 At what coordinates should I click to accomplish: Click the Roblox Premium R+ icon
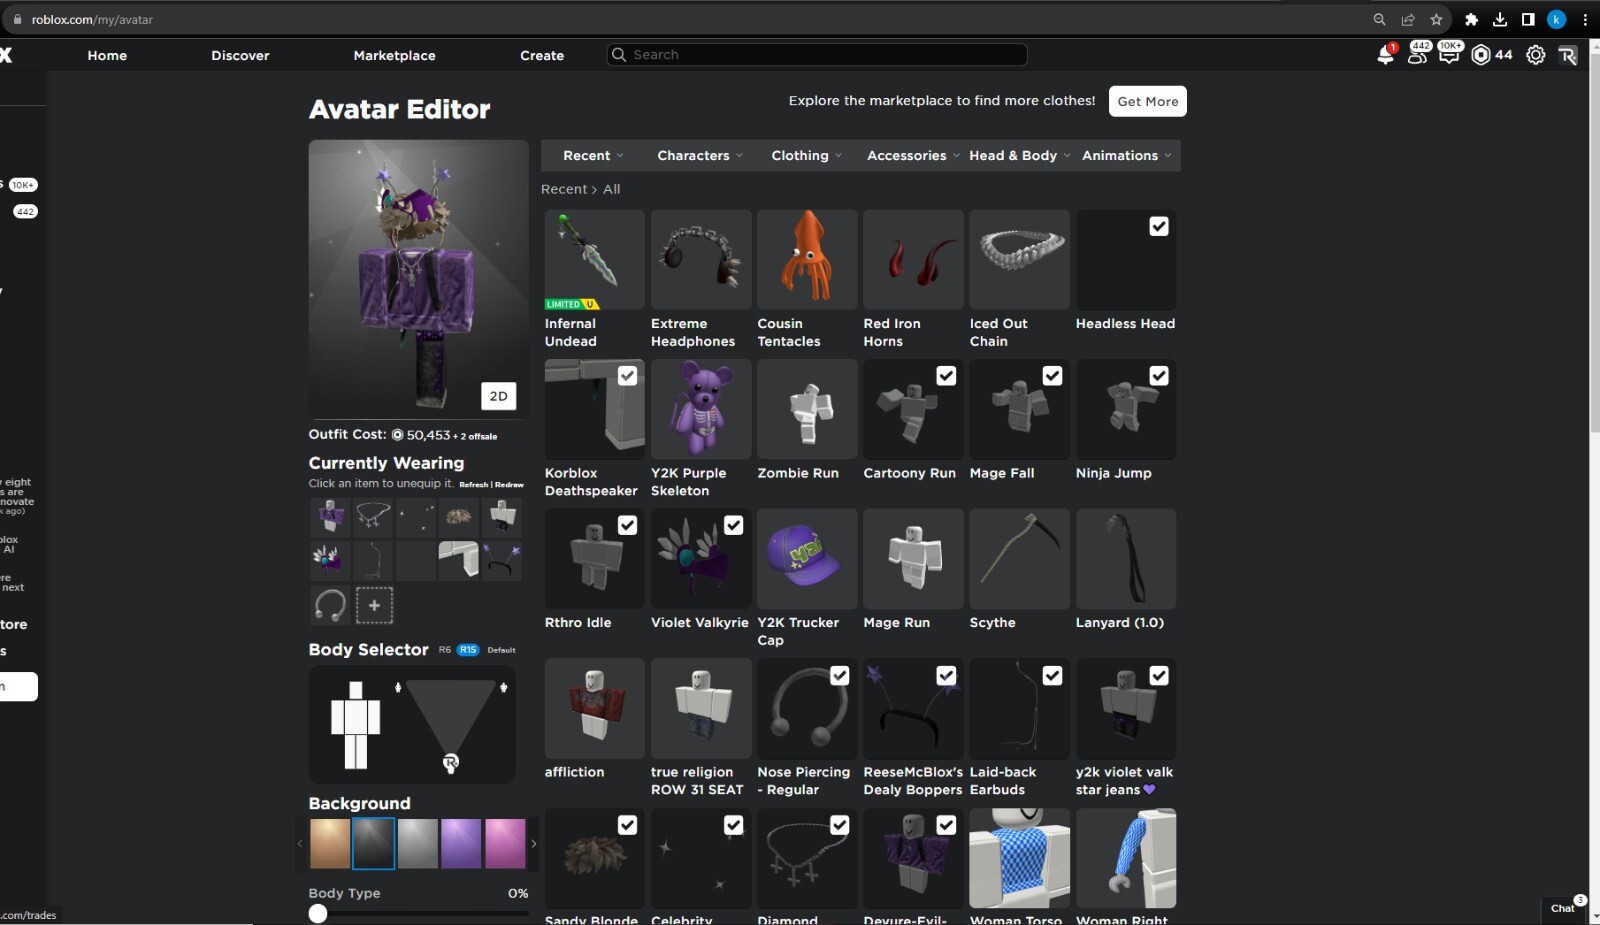coord(1567,55)
